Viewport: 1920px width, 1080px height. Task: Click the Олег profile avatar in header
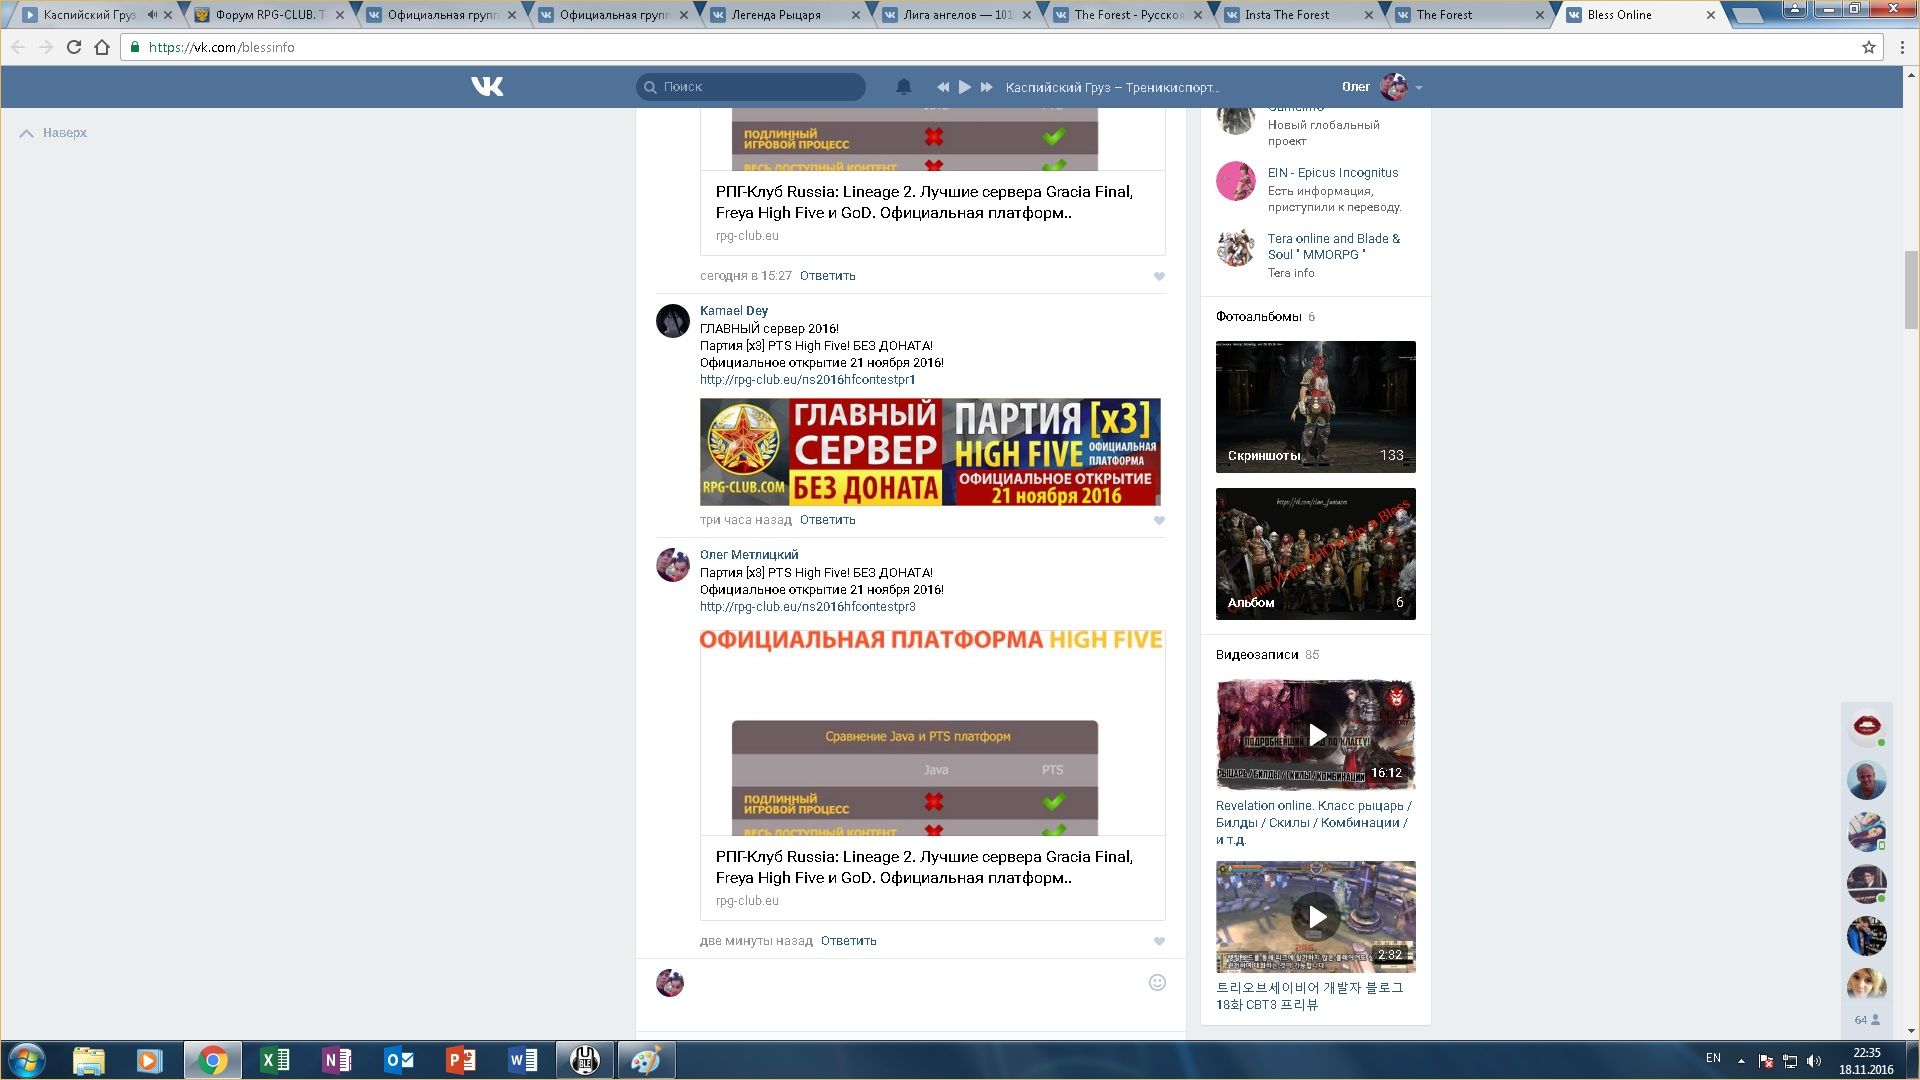click(1394, 87)
